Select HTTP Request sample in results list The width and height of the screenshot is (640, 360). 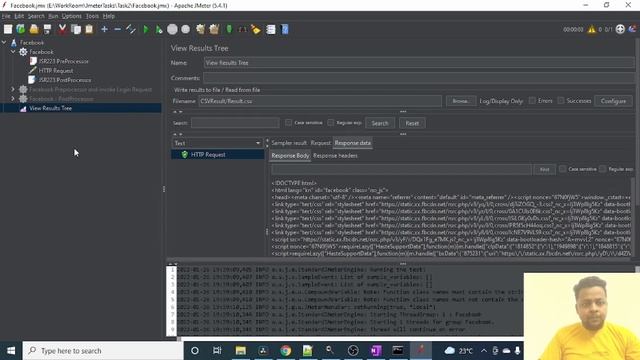coord(208,155)
